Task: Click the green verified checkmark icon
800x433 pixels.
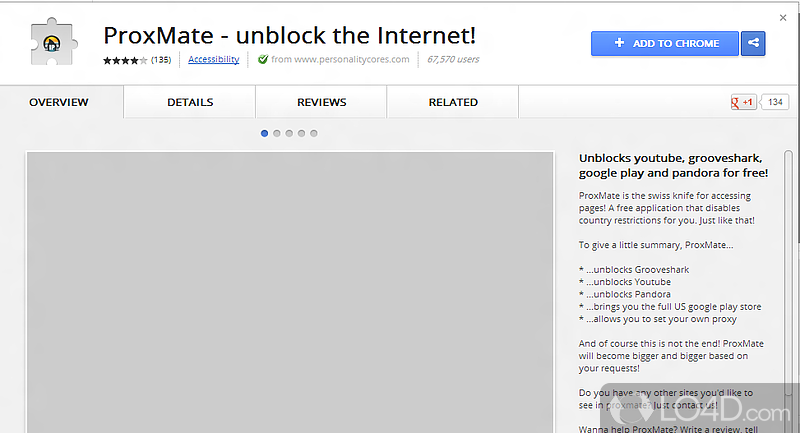Action: (263, 59)
